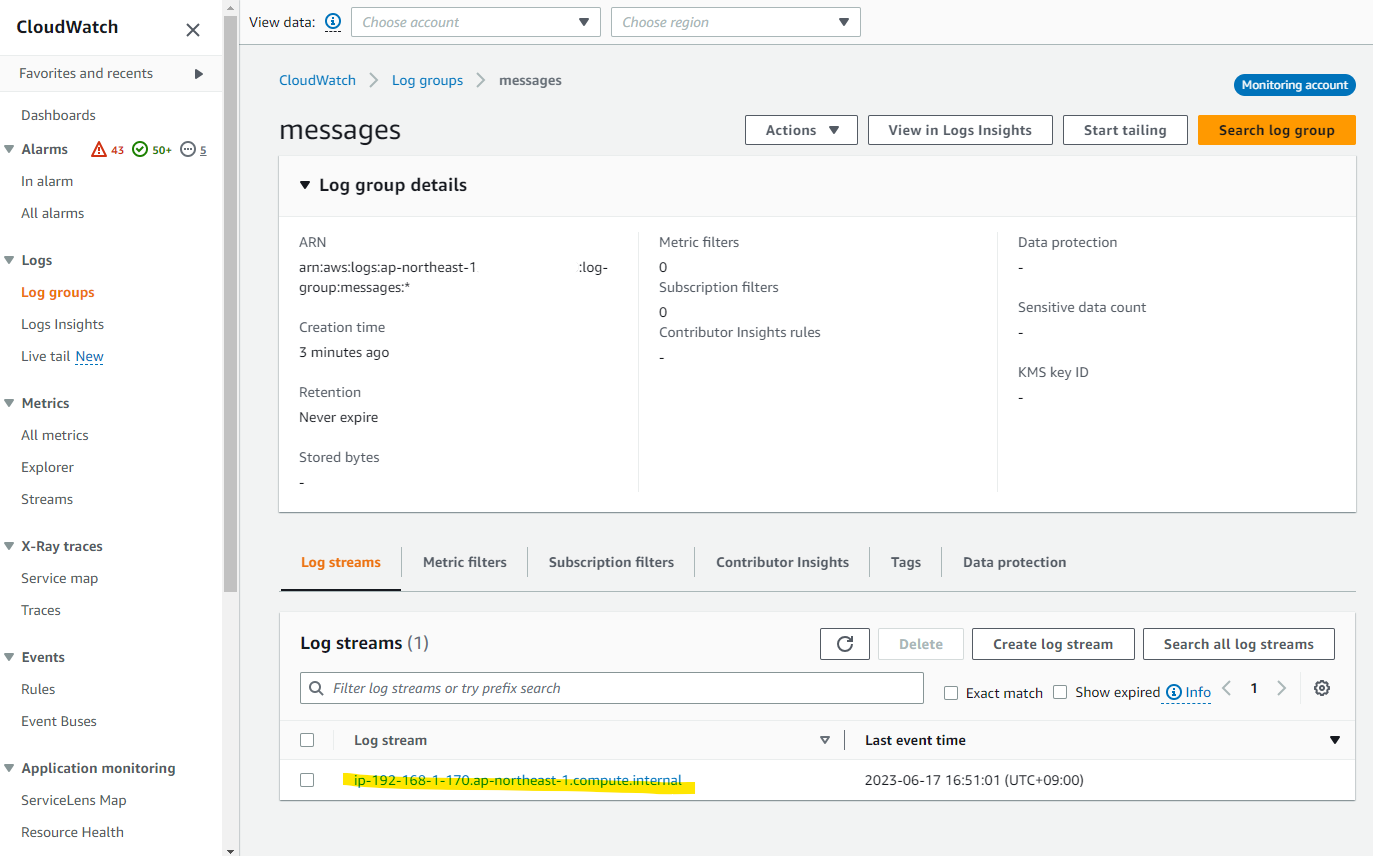Switch to the Data protection tab
Viewport: 1373px width, 856px height.
(x=1014, y=562)
